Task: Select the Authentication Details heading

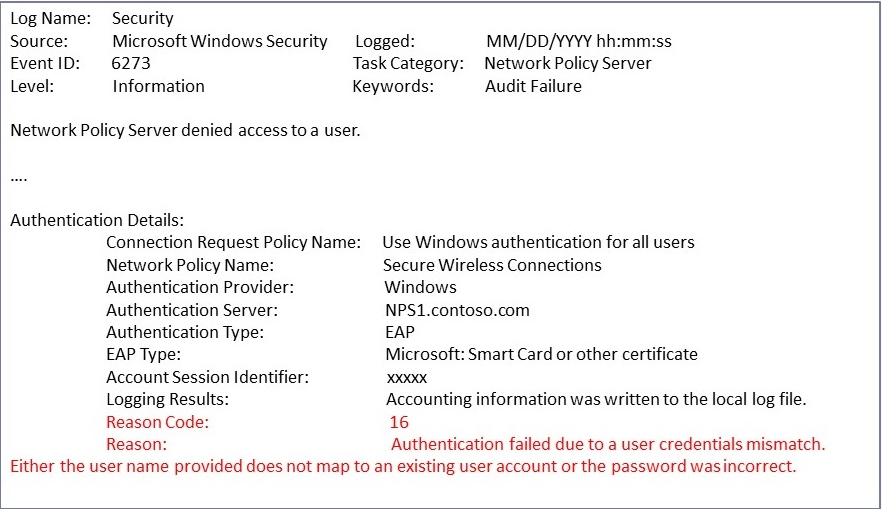Action: 97,220
